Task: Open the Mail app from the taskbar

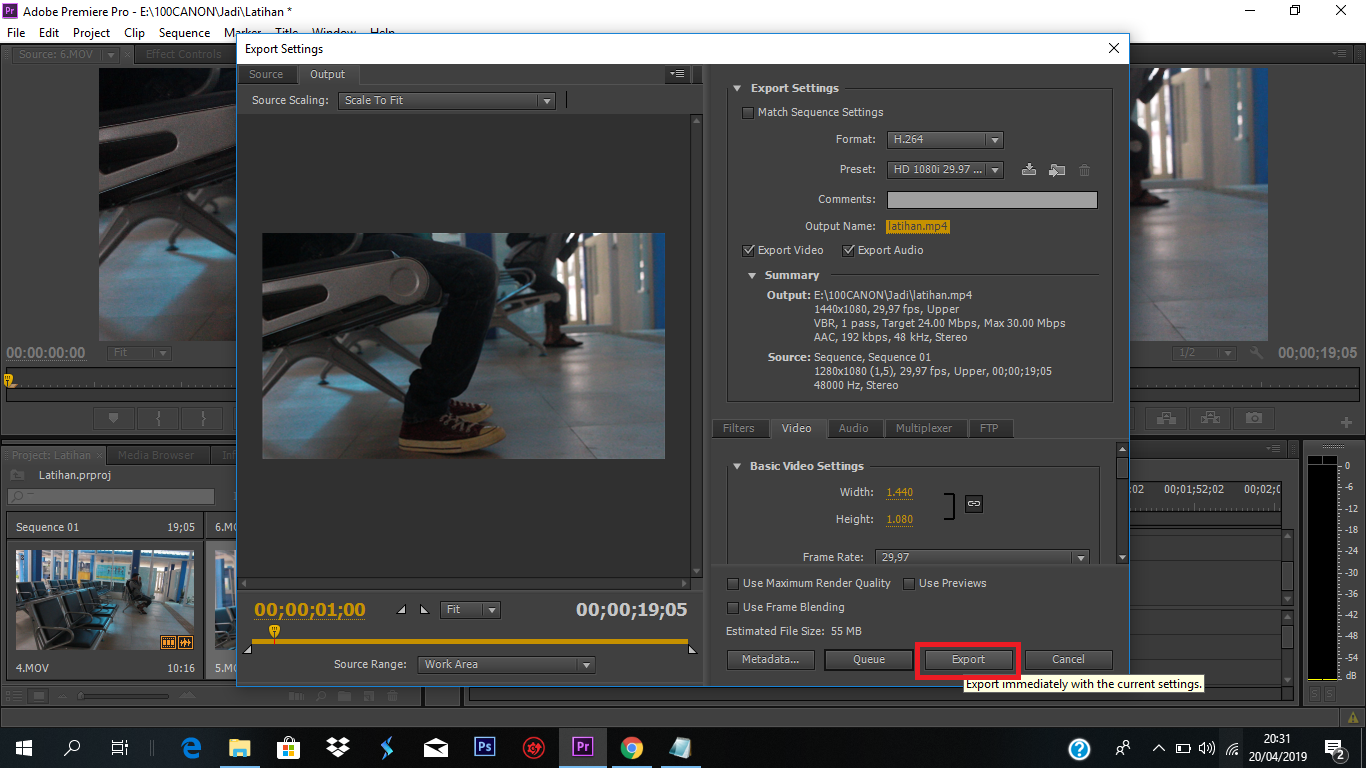Action: pos(436,747)
